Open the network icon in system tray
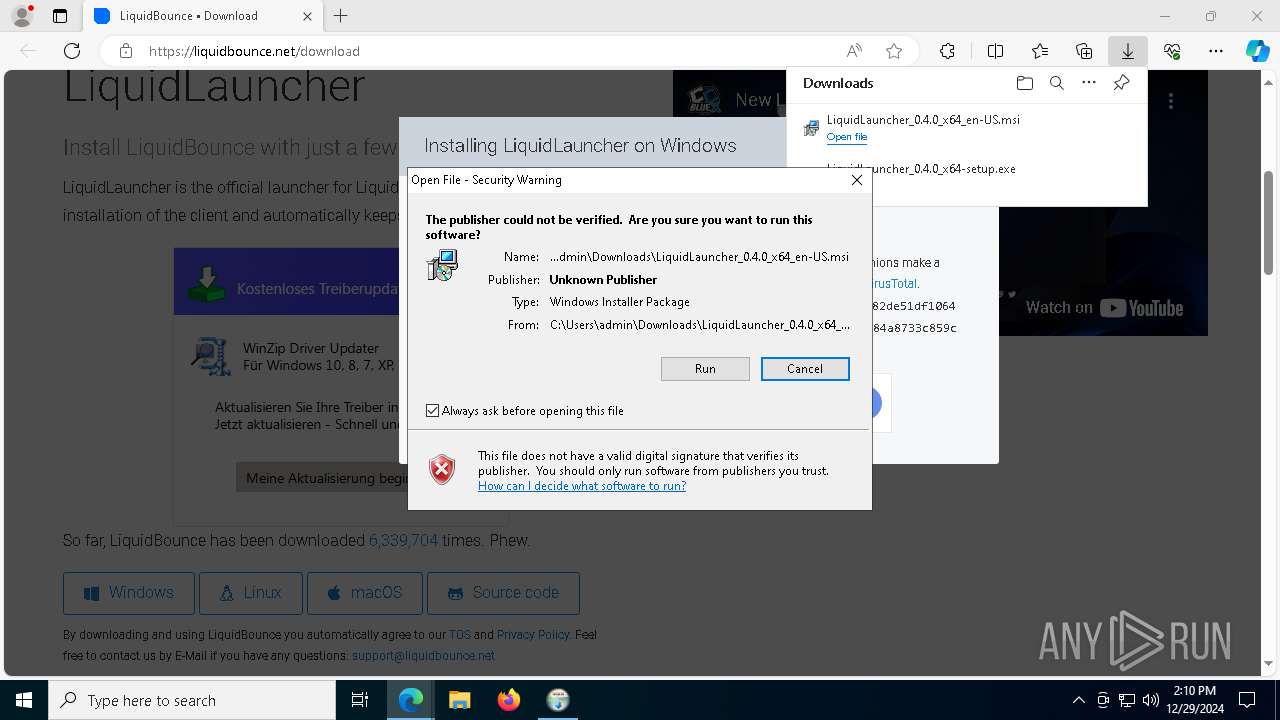 point(1127,700)
